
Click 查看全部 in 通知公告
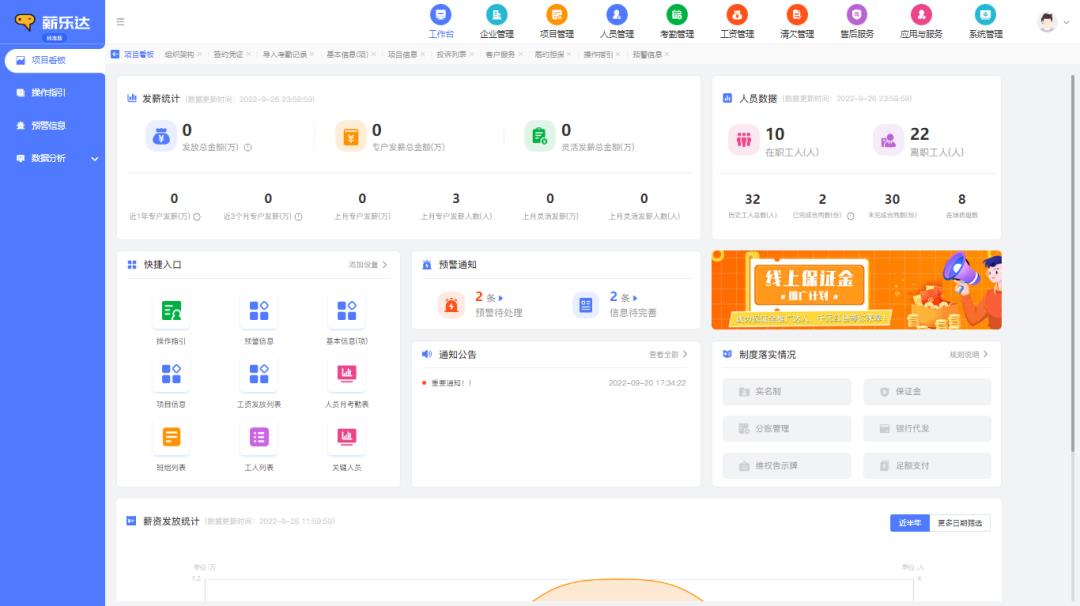click(668, 355)
